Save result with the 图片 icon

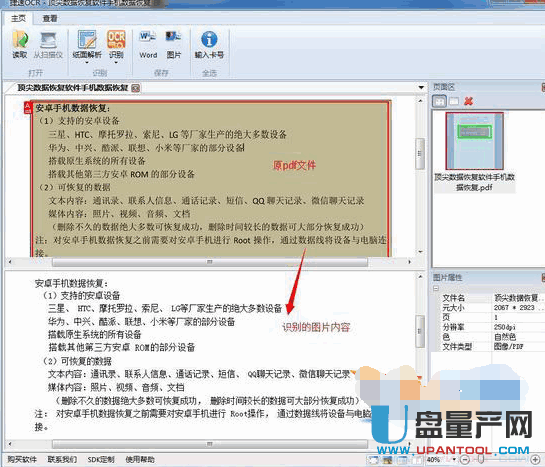click(x=174, y=44)
